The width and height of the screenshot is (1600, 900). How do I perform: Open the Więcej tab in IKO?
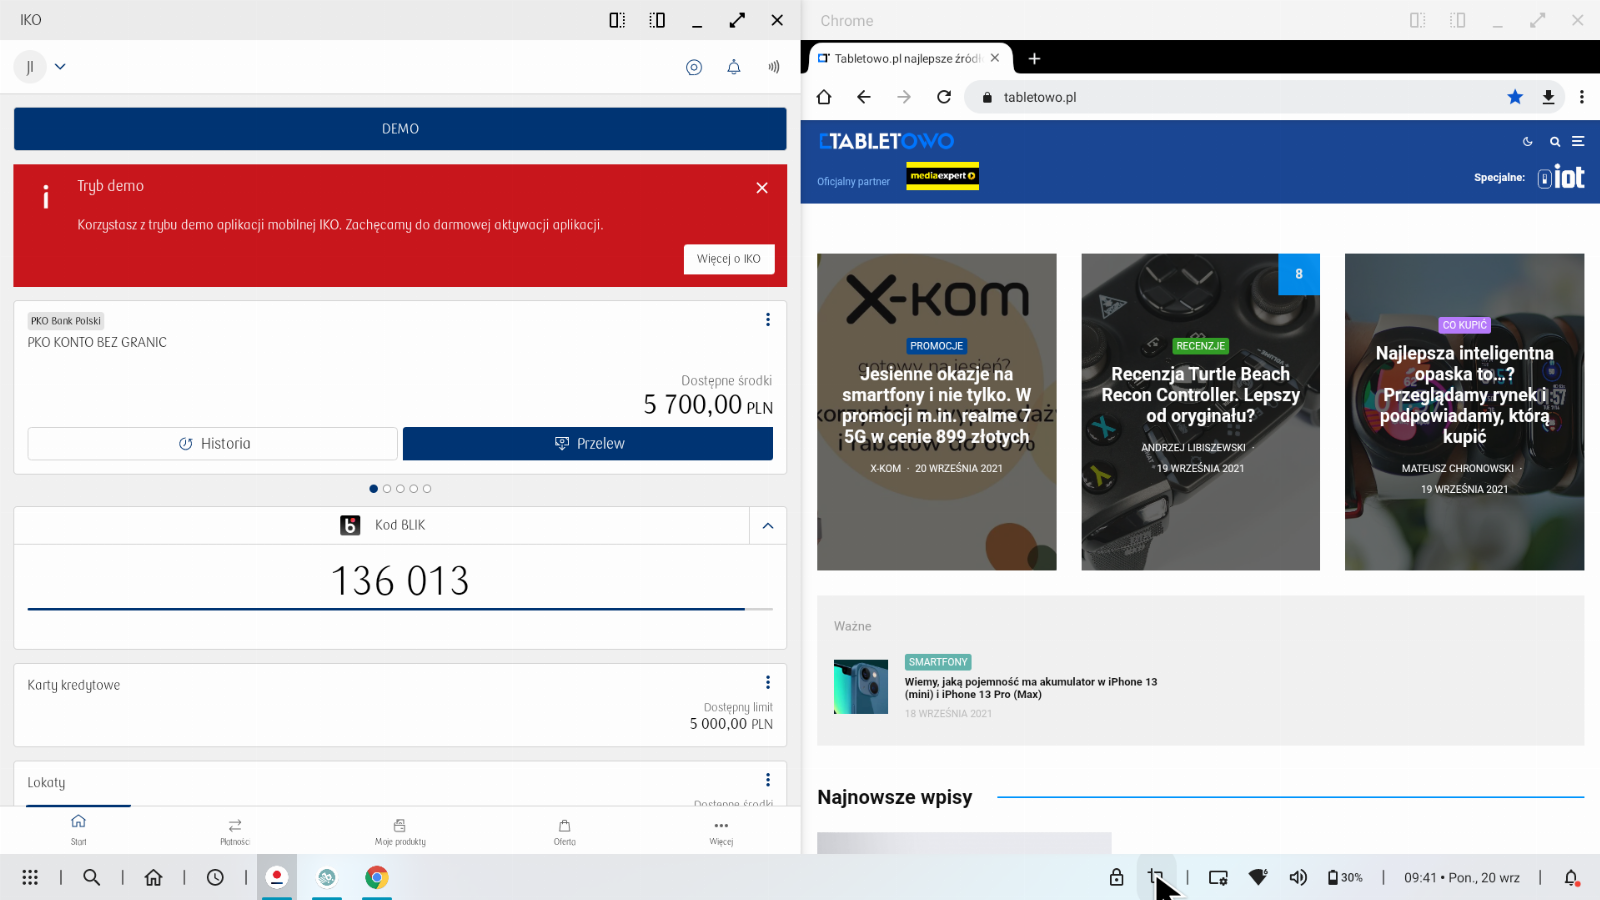pos(721,831)
